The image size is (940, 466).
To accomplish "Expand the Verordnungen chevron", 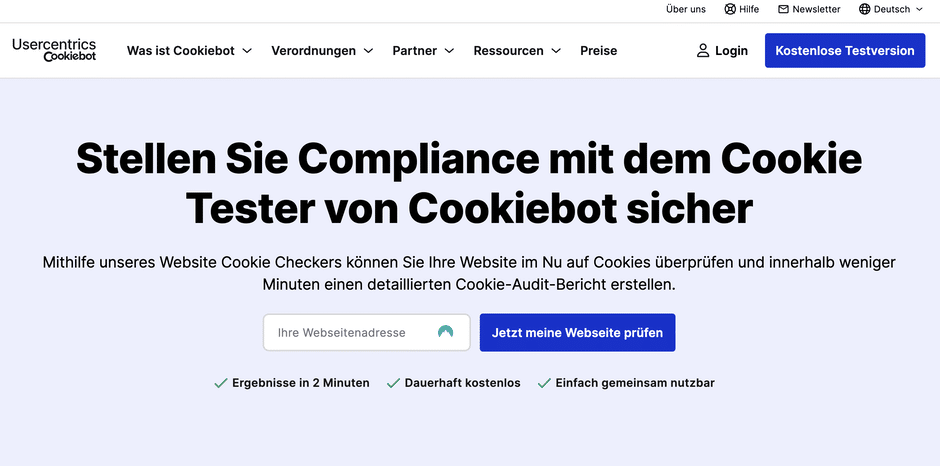I will tap(369, 51).
